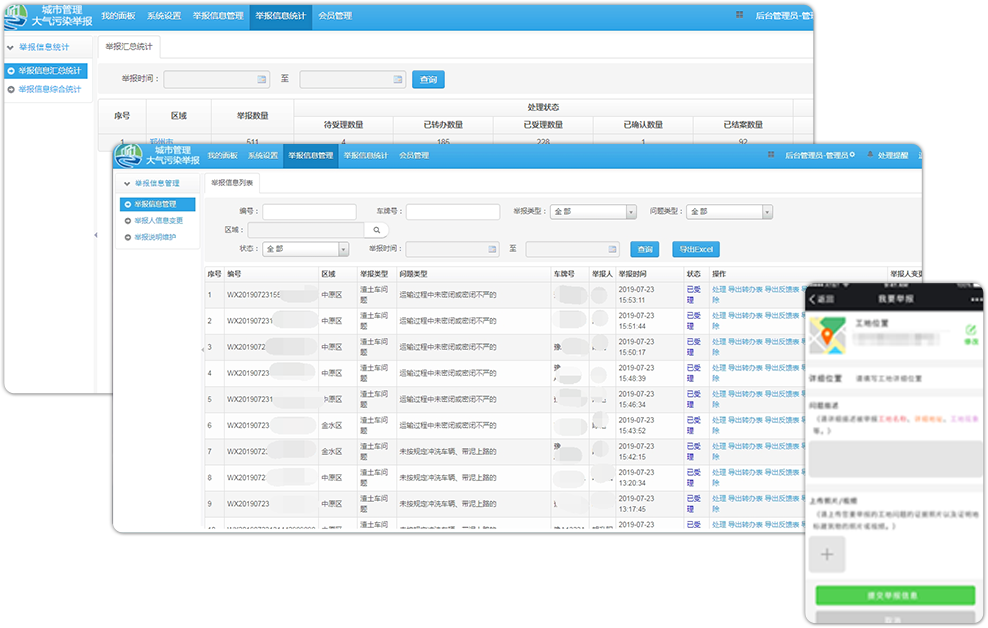Open the 状态 dropdown

343,249
